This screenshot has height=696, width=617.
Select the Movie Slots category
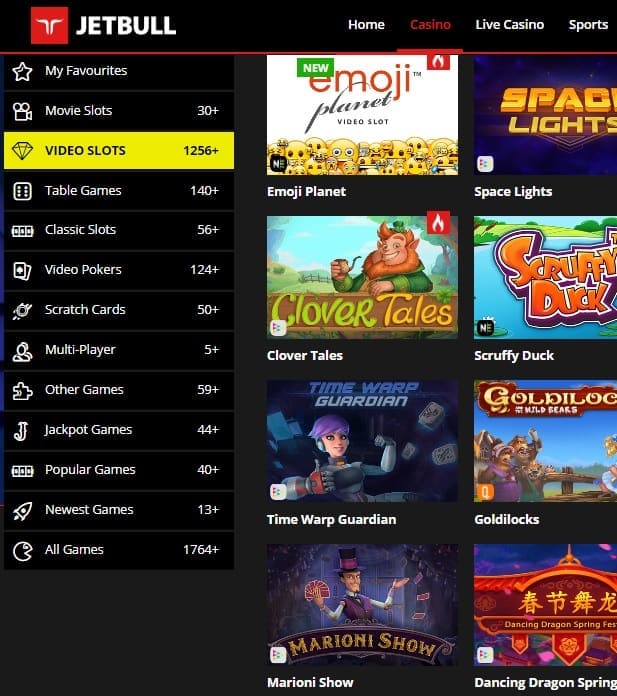tap(119, 111)
